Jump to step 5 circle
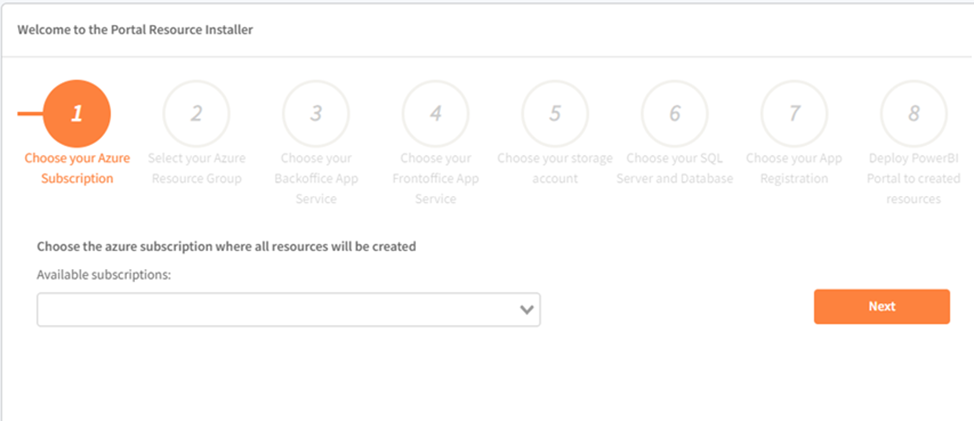 (555, 113)
